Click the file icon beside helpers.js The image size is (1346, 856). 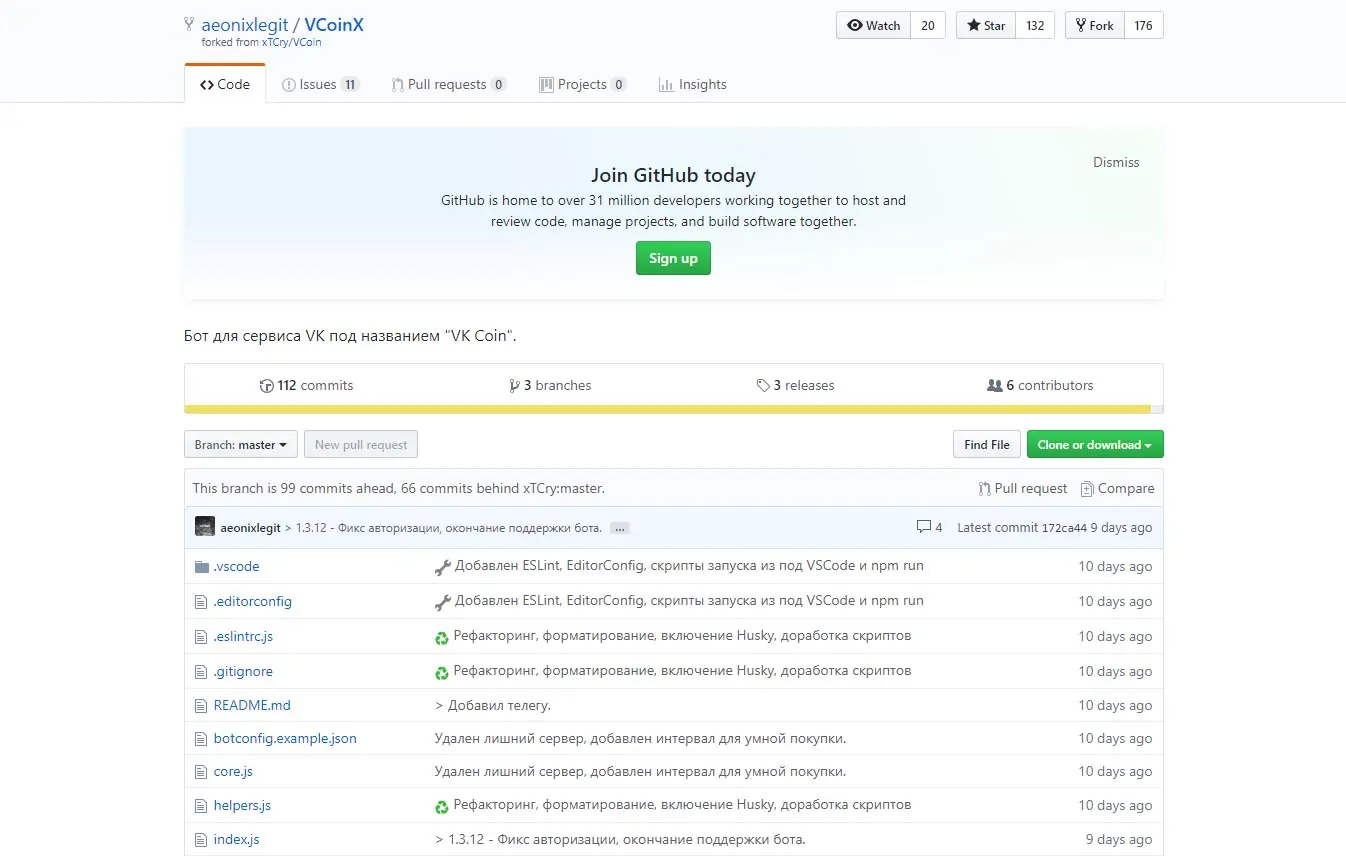pyautogui.click(x=200, y=806)
